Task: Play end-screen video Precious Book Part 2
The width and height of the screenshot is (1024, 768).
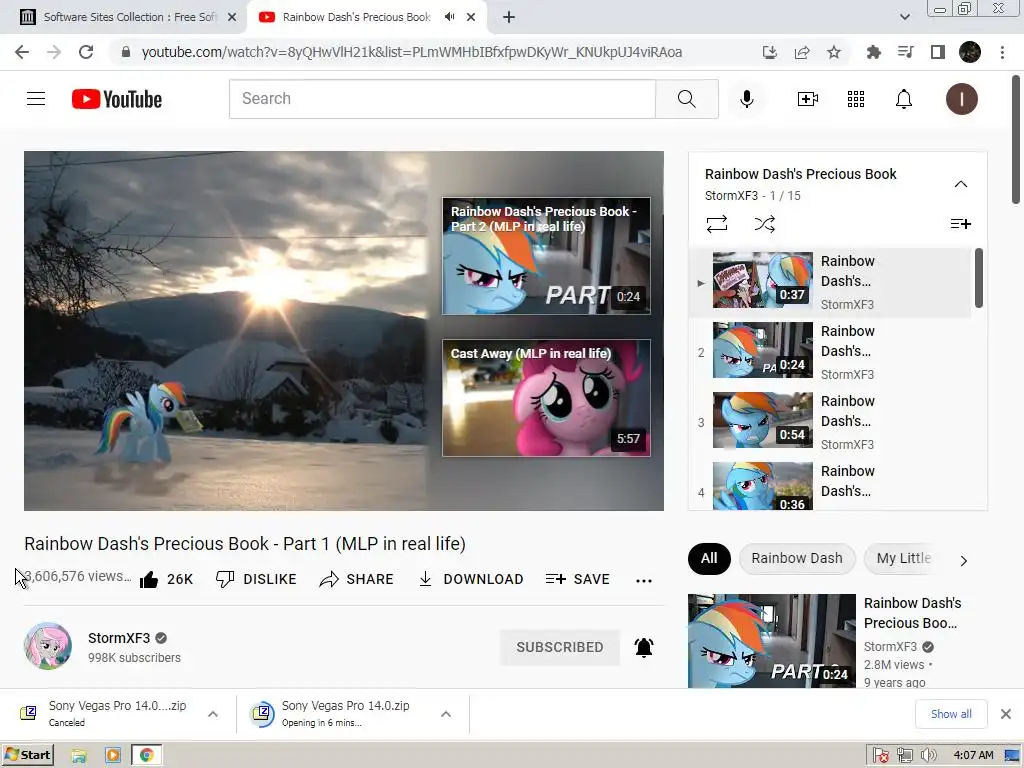Action: pyautogui.click(x=546, y=256)
